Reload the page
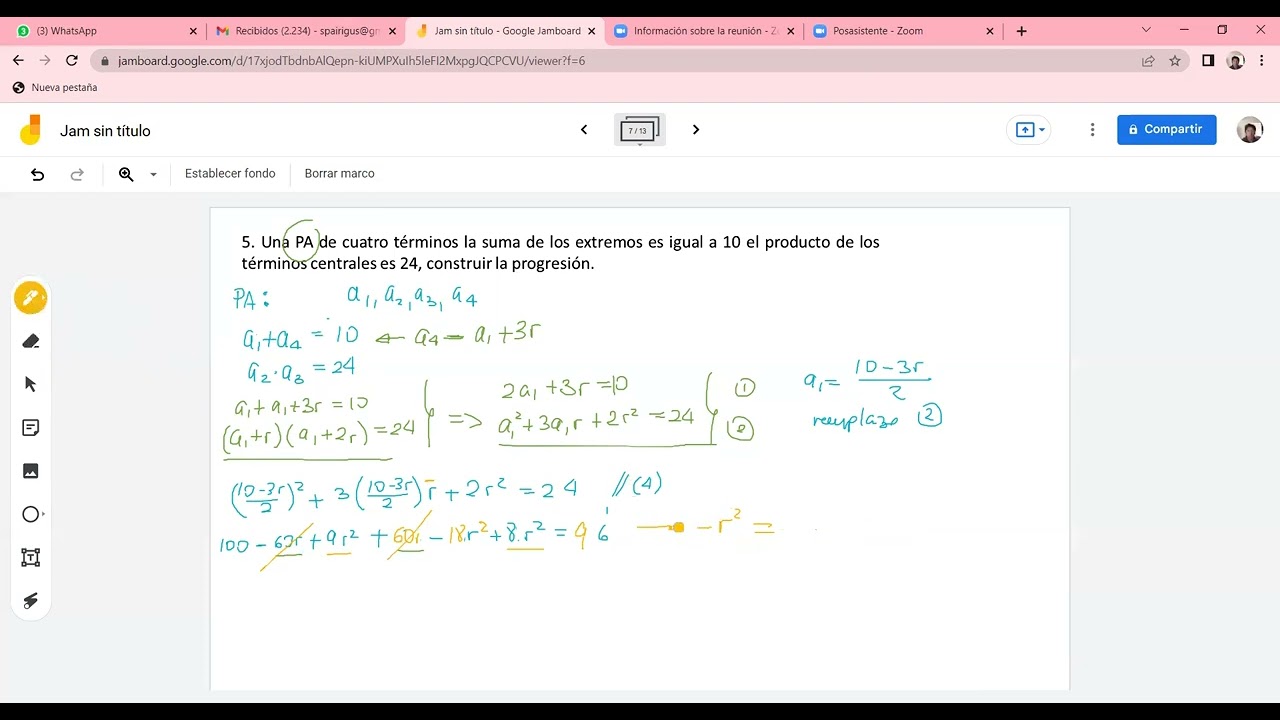 [x=72, y=61]
